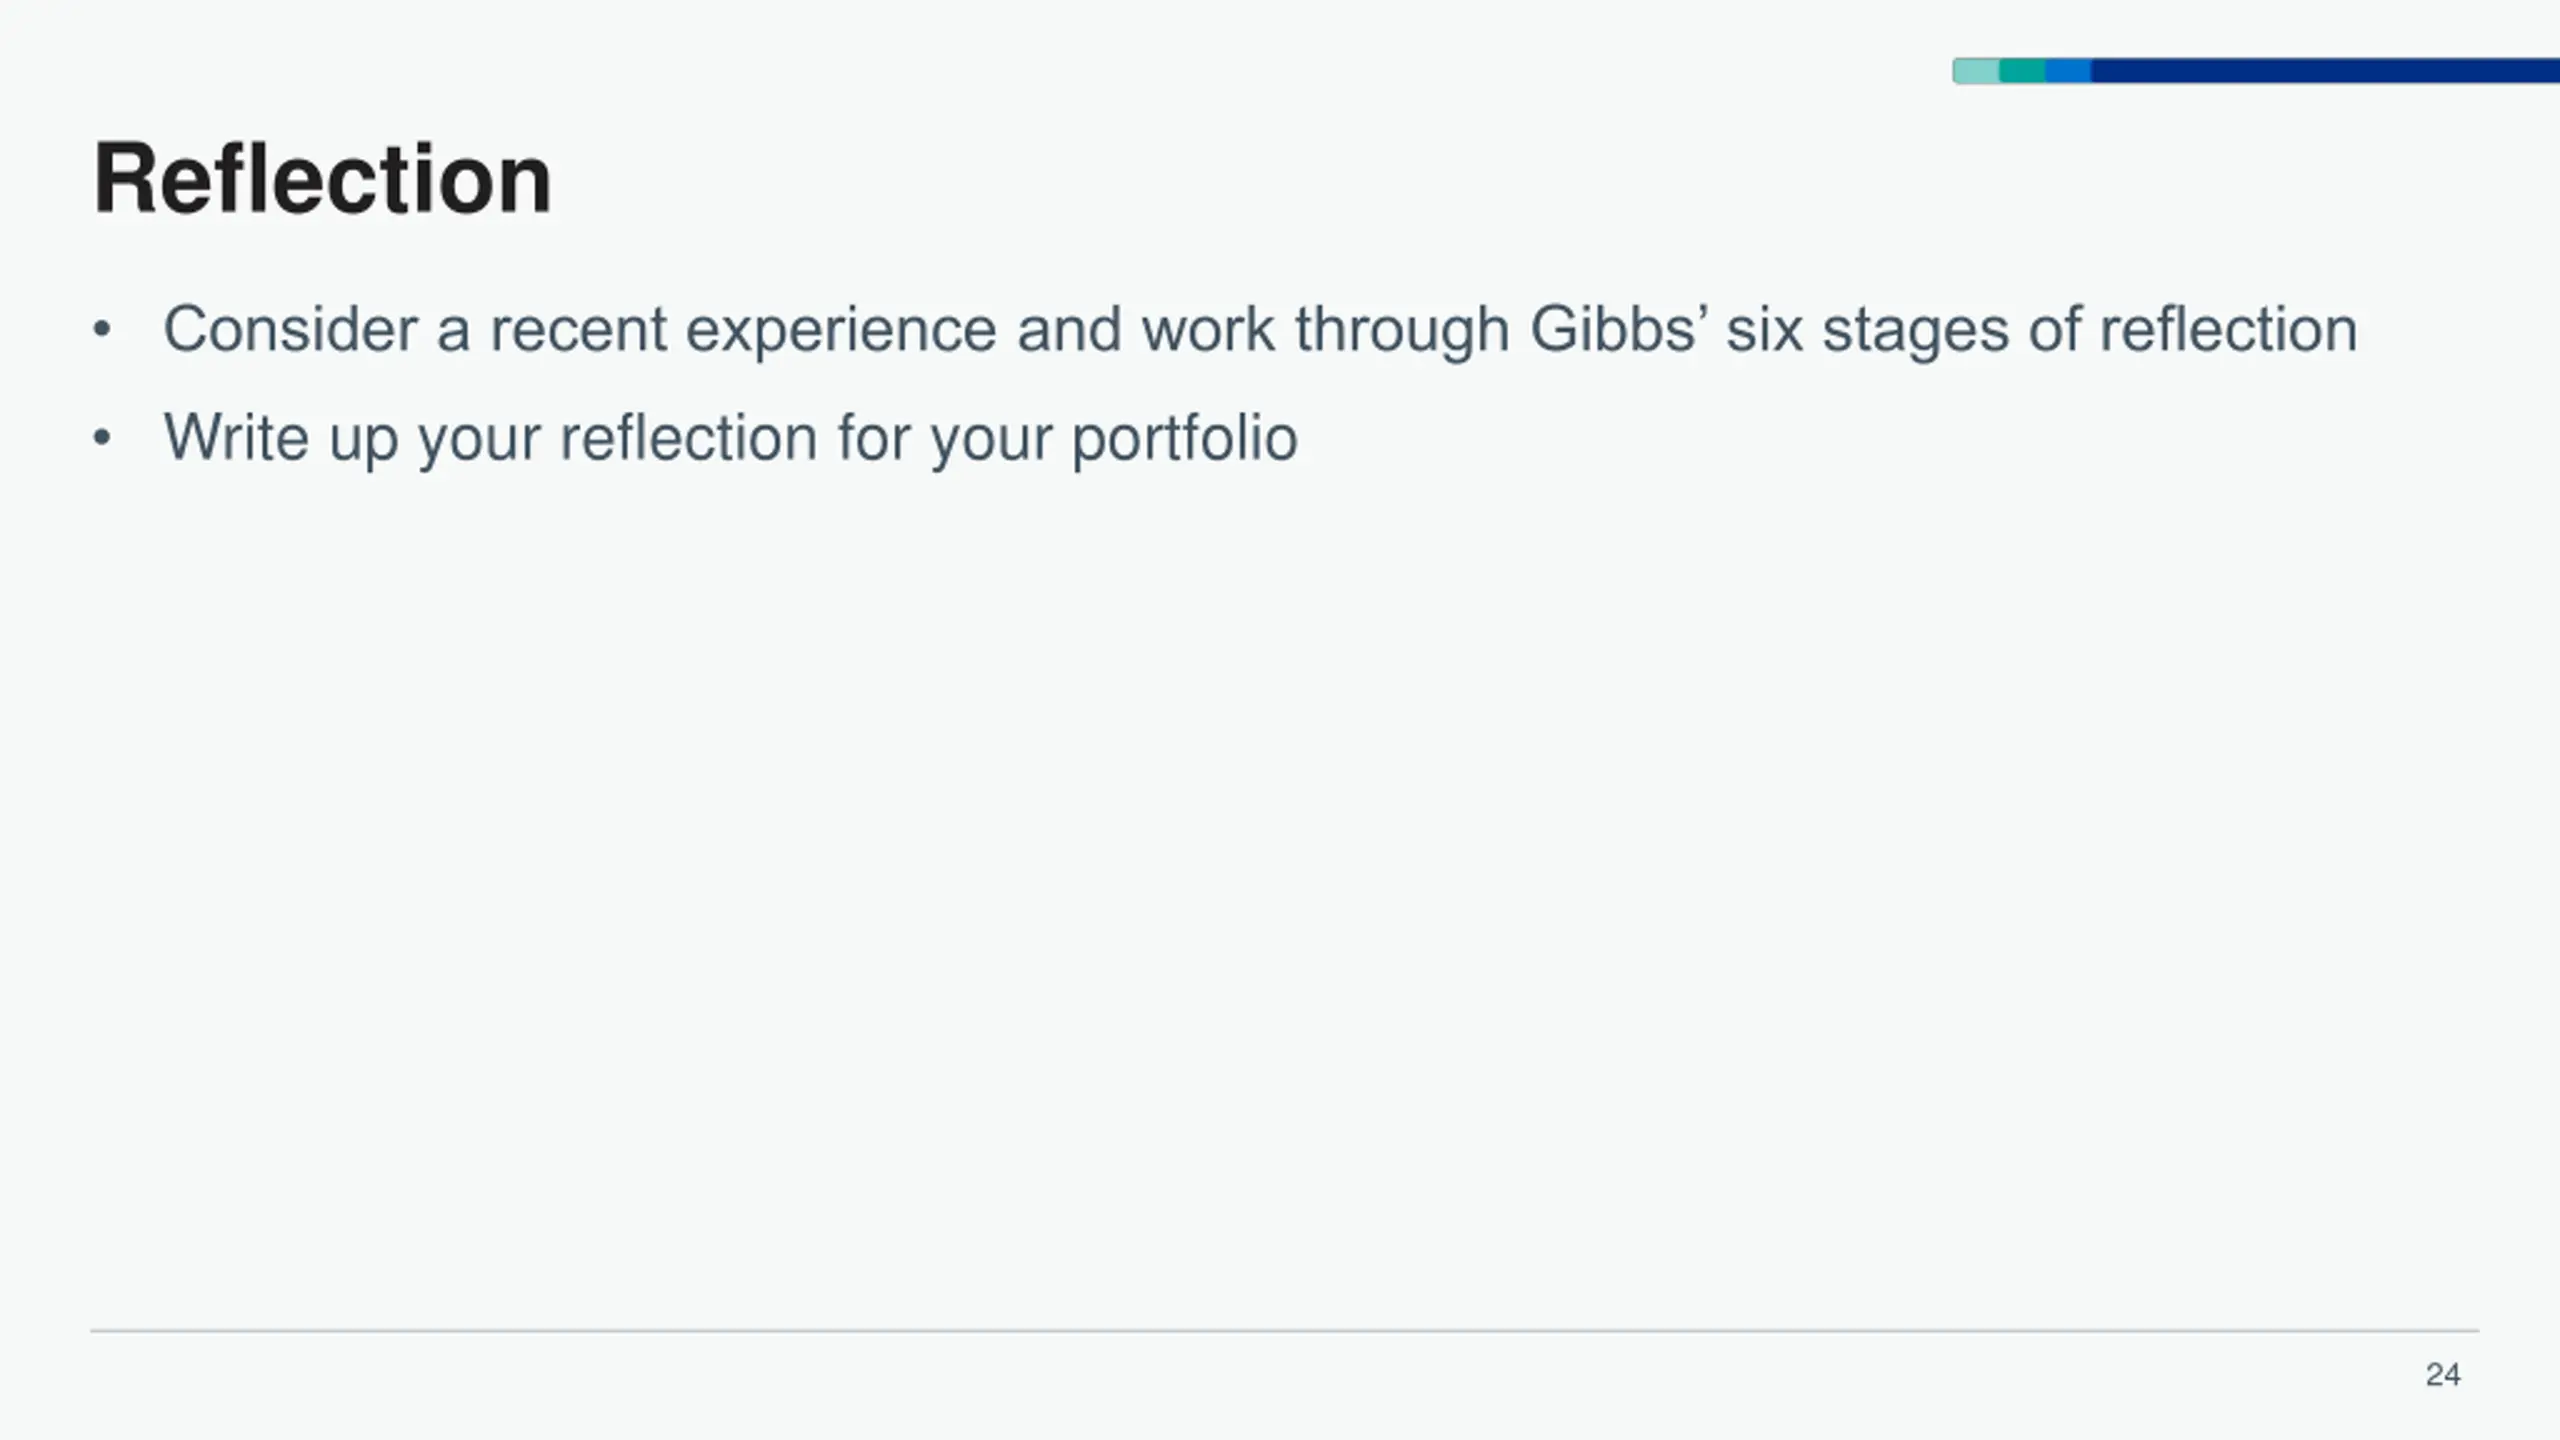Image resolution: width=2560 pixels, height=1440 pixels.
Task: Click the bullet marker before "Write up"
Action: pos(101,438)
